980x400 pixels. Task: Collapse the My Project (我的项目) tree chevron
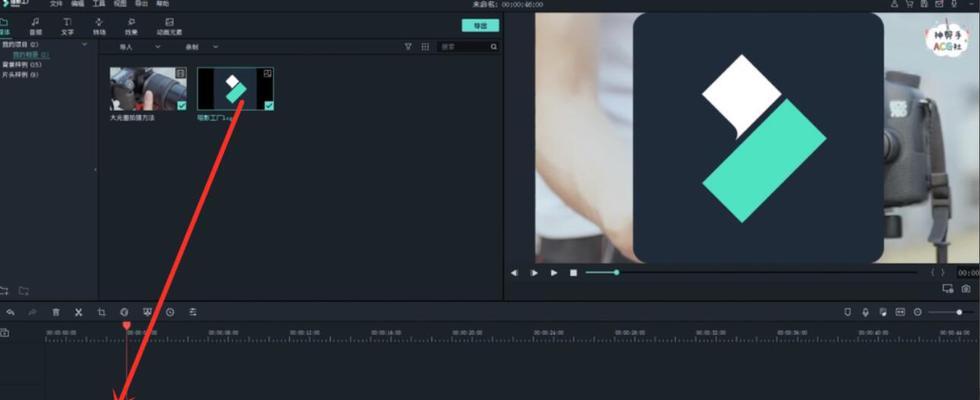coord(85,44)
